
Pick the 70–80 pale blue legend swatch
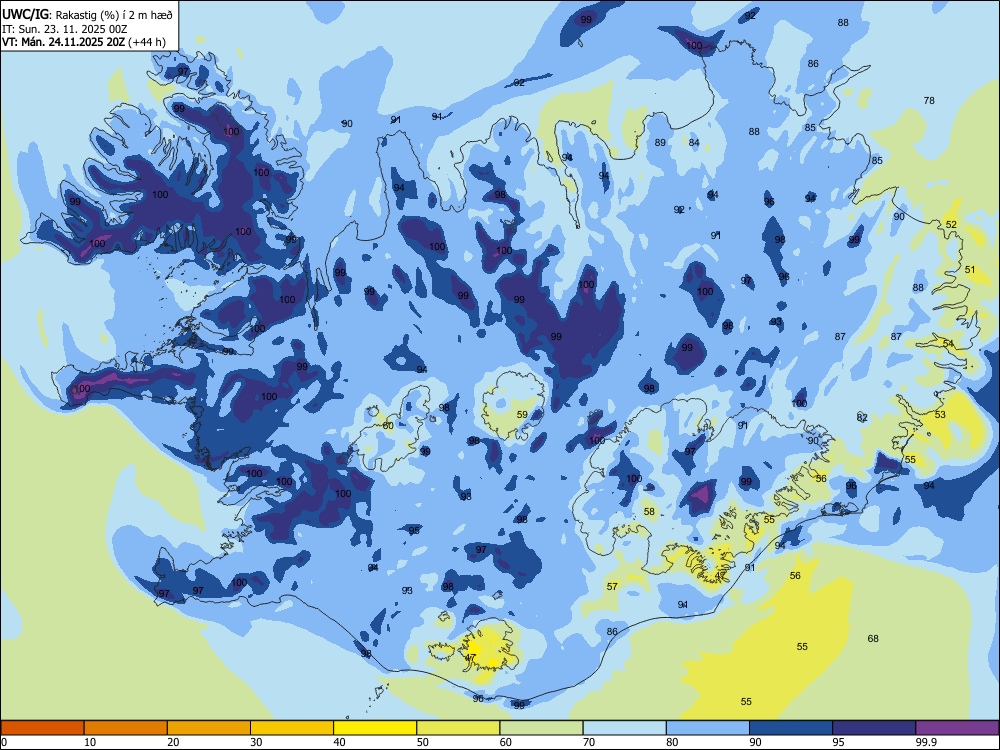624,728
